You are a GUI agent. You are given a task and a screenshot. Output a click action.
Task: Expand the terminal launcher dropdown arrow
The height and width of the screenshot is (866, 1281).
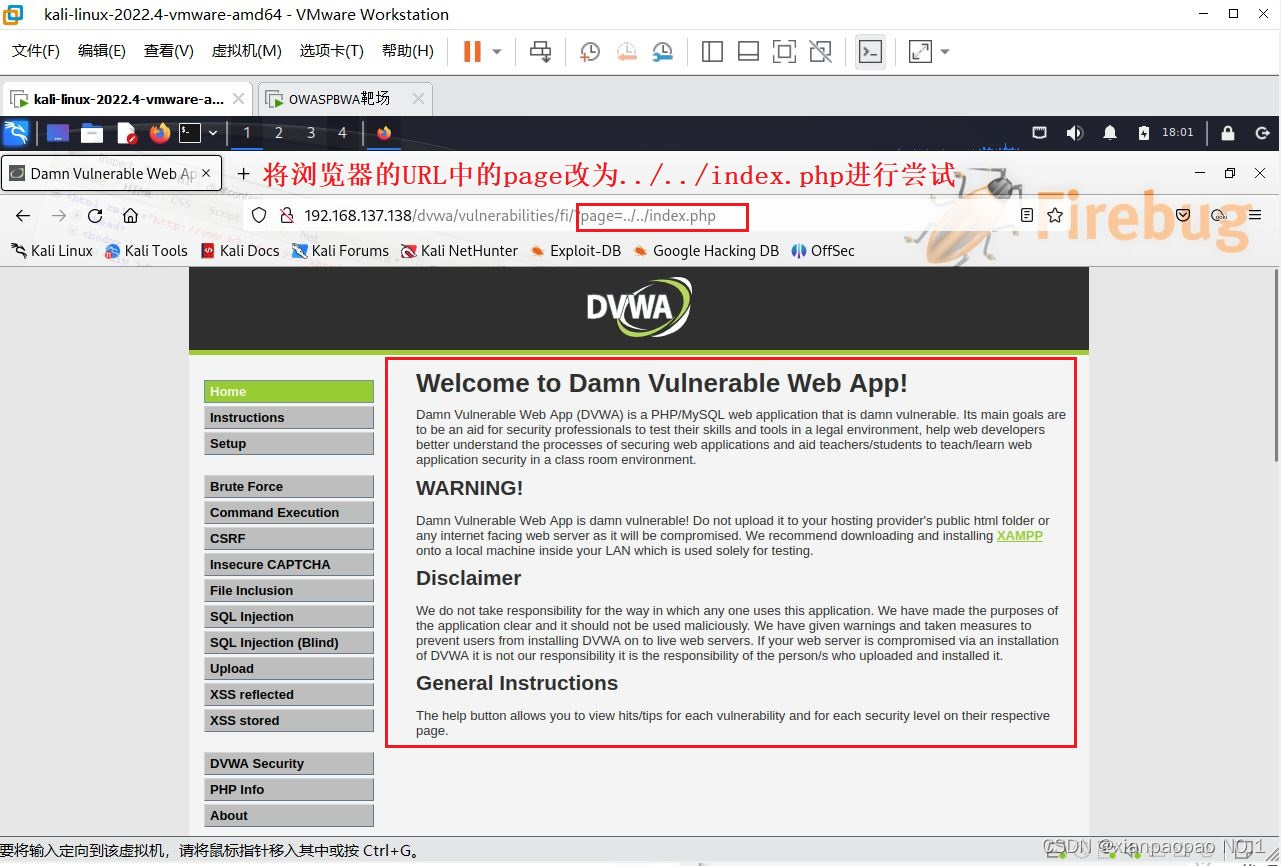coord(213,133)
